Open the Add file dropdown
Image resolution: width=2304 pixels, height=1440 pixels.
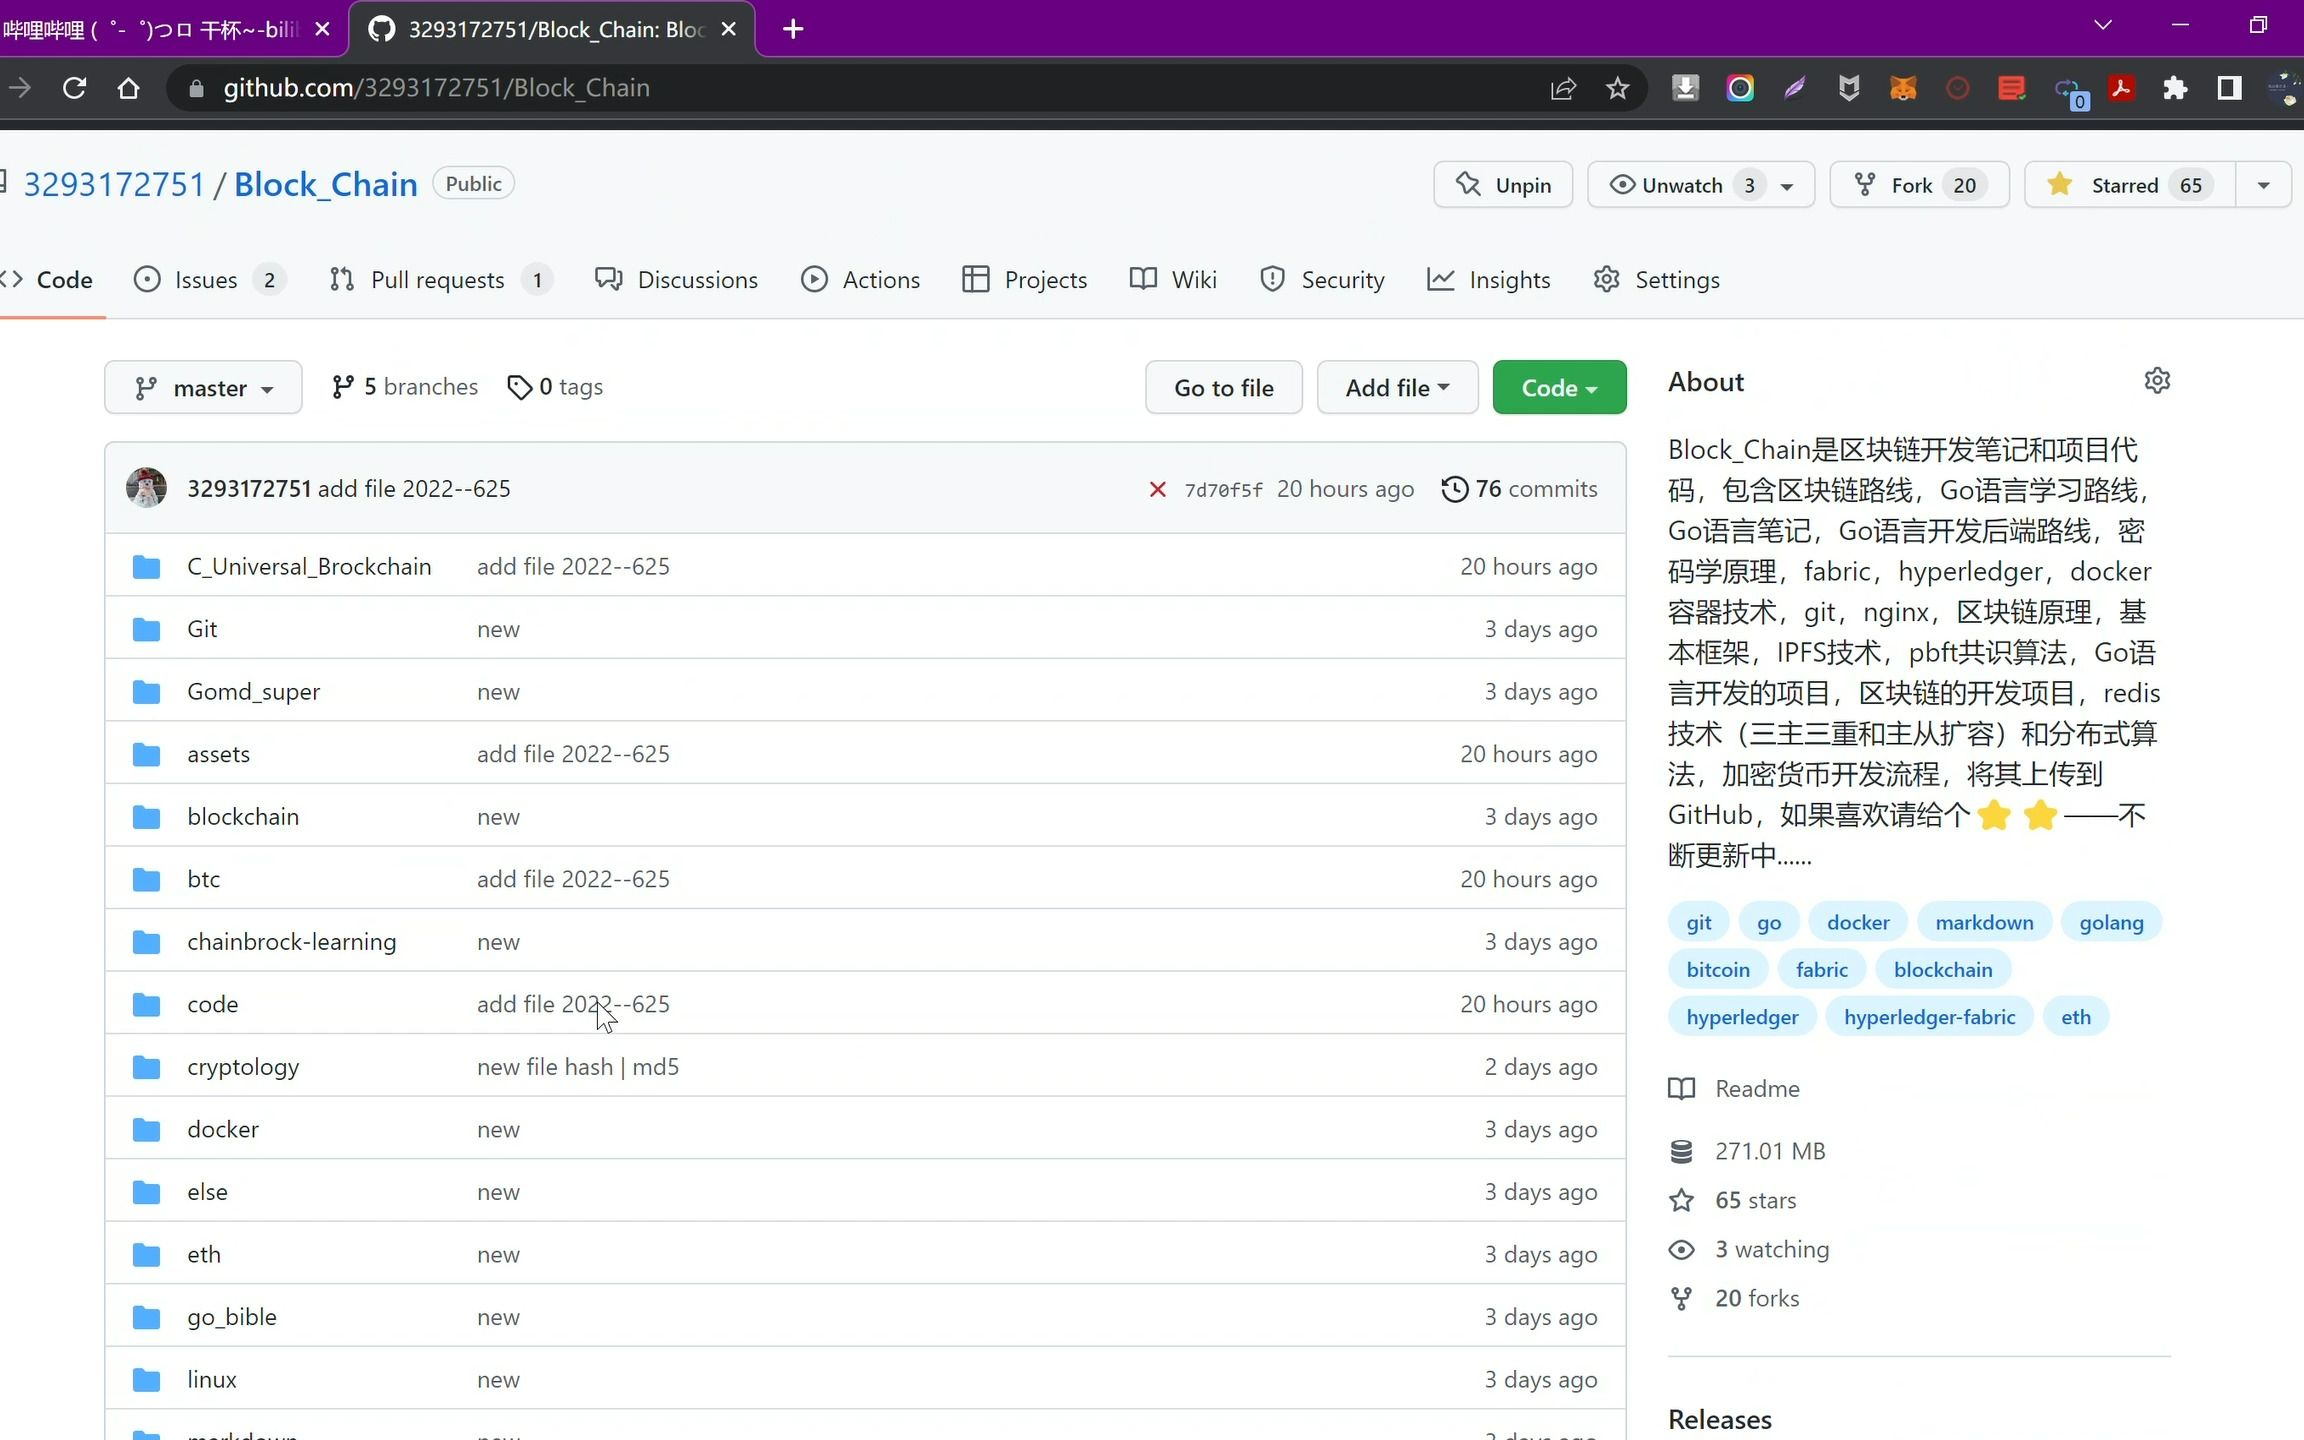(1397, 387)
